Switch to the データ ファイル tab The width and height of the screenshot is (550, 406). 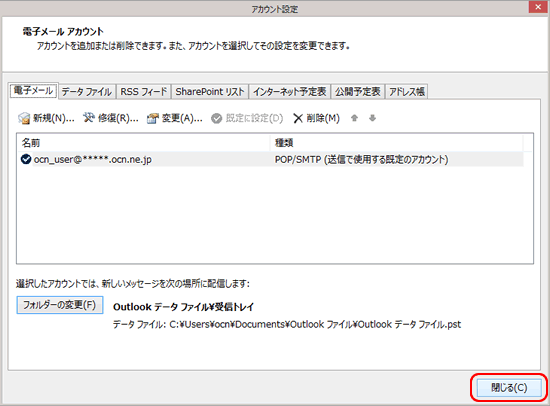point(87,92)
